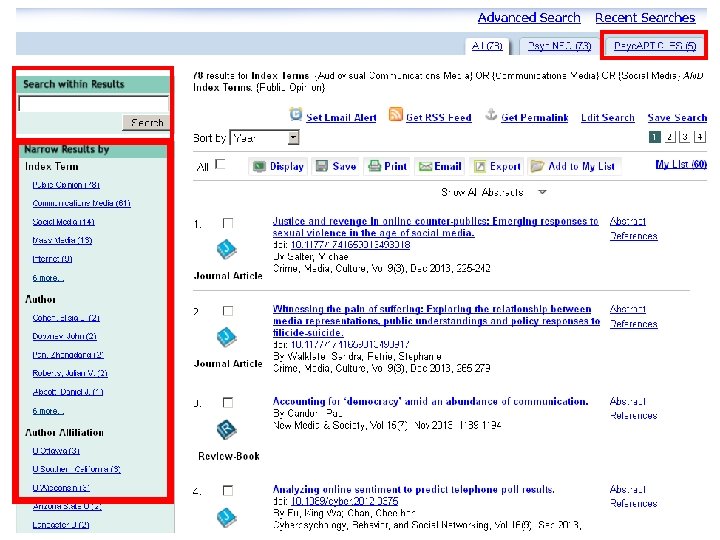Expand Show All Abstracts arrow

542,192
